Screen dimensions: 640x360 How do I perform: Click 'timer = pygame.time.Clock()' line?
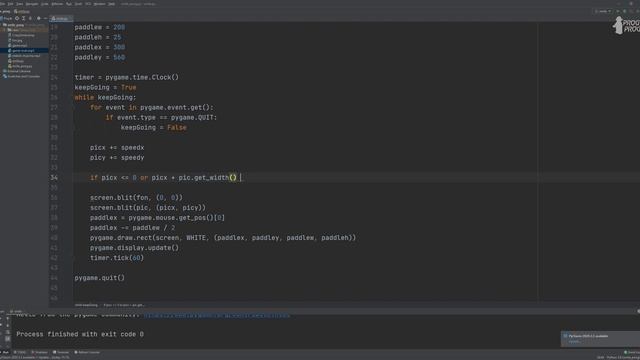tap(127, 78)
